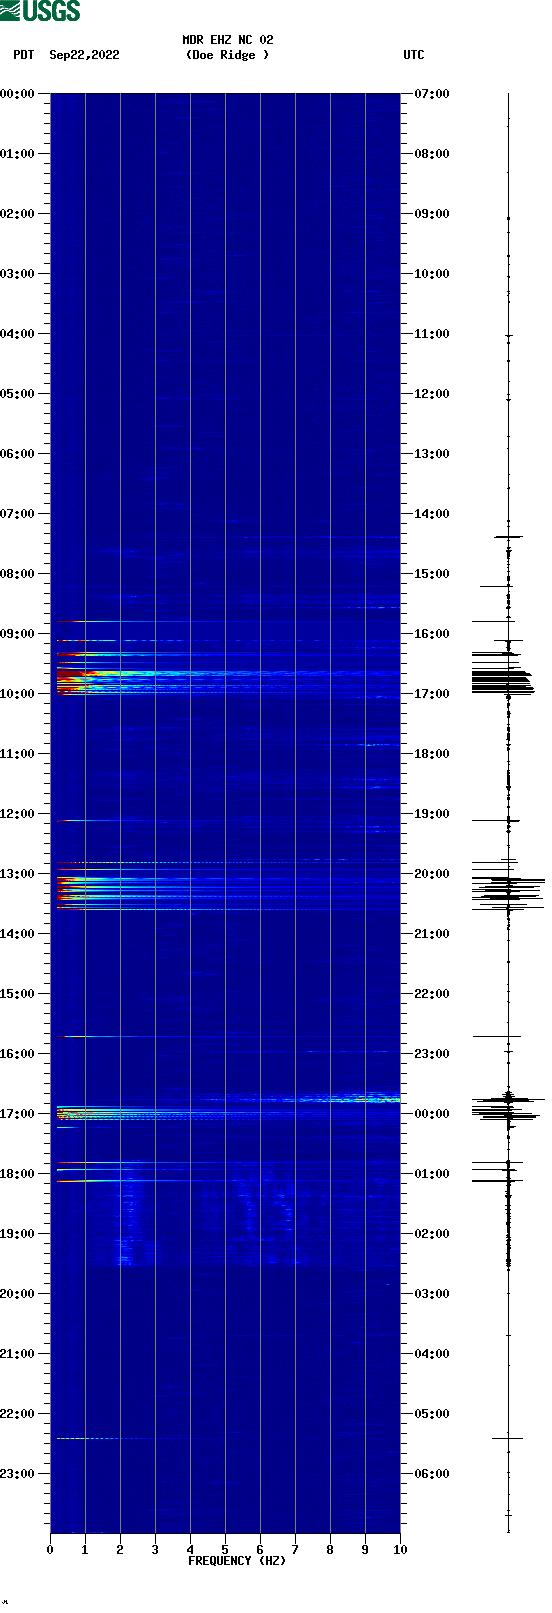Click the '(Doe Ridge )' station name
Viewport: 552px width, 1613px height.
click(x=228, y=55)
